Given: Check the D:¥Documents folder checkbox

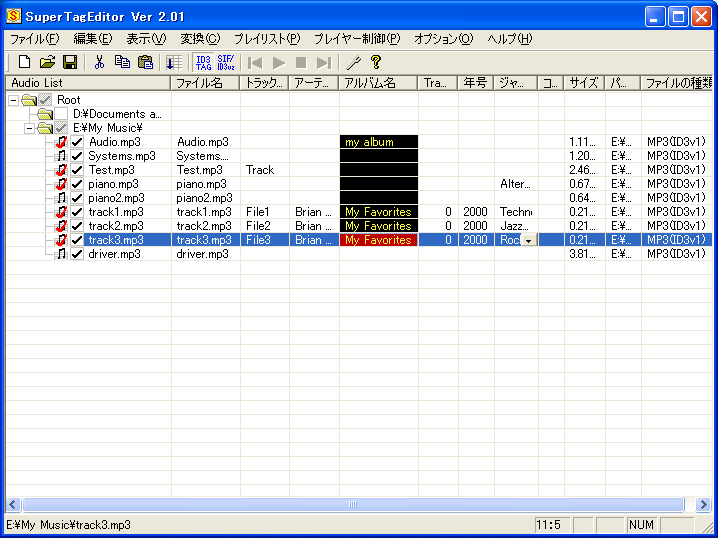Looking at the screenshot, I should (x=61, y=114).
